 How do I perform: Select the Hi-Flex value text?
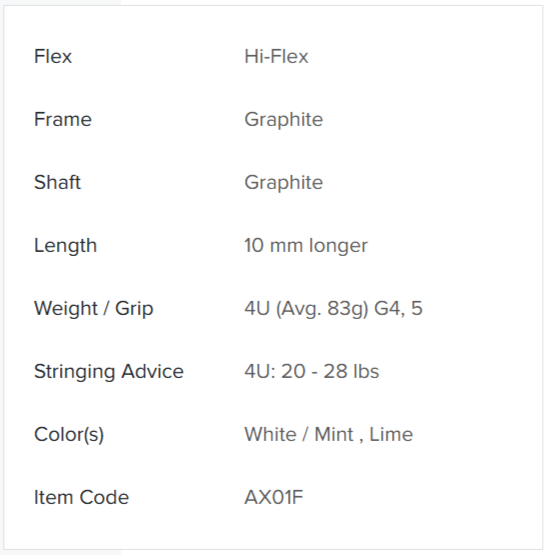coord(276,56)
